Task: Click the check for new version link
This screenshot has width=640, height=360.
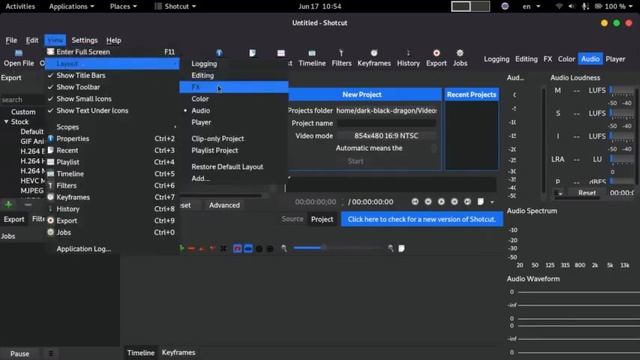Action: [422, 219]
